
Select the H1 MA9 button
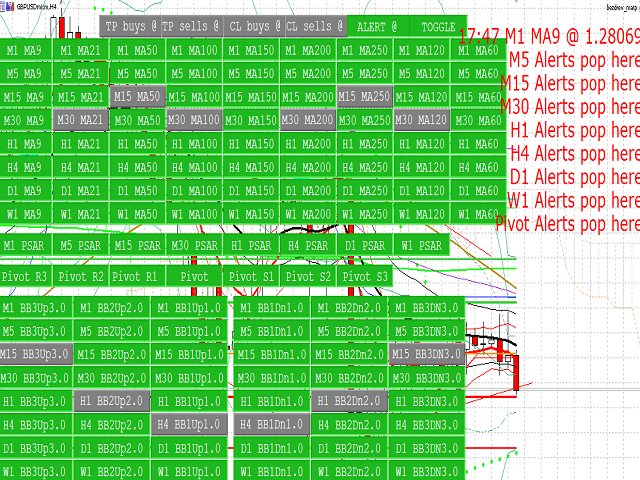click(26, 144)
